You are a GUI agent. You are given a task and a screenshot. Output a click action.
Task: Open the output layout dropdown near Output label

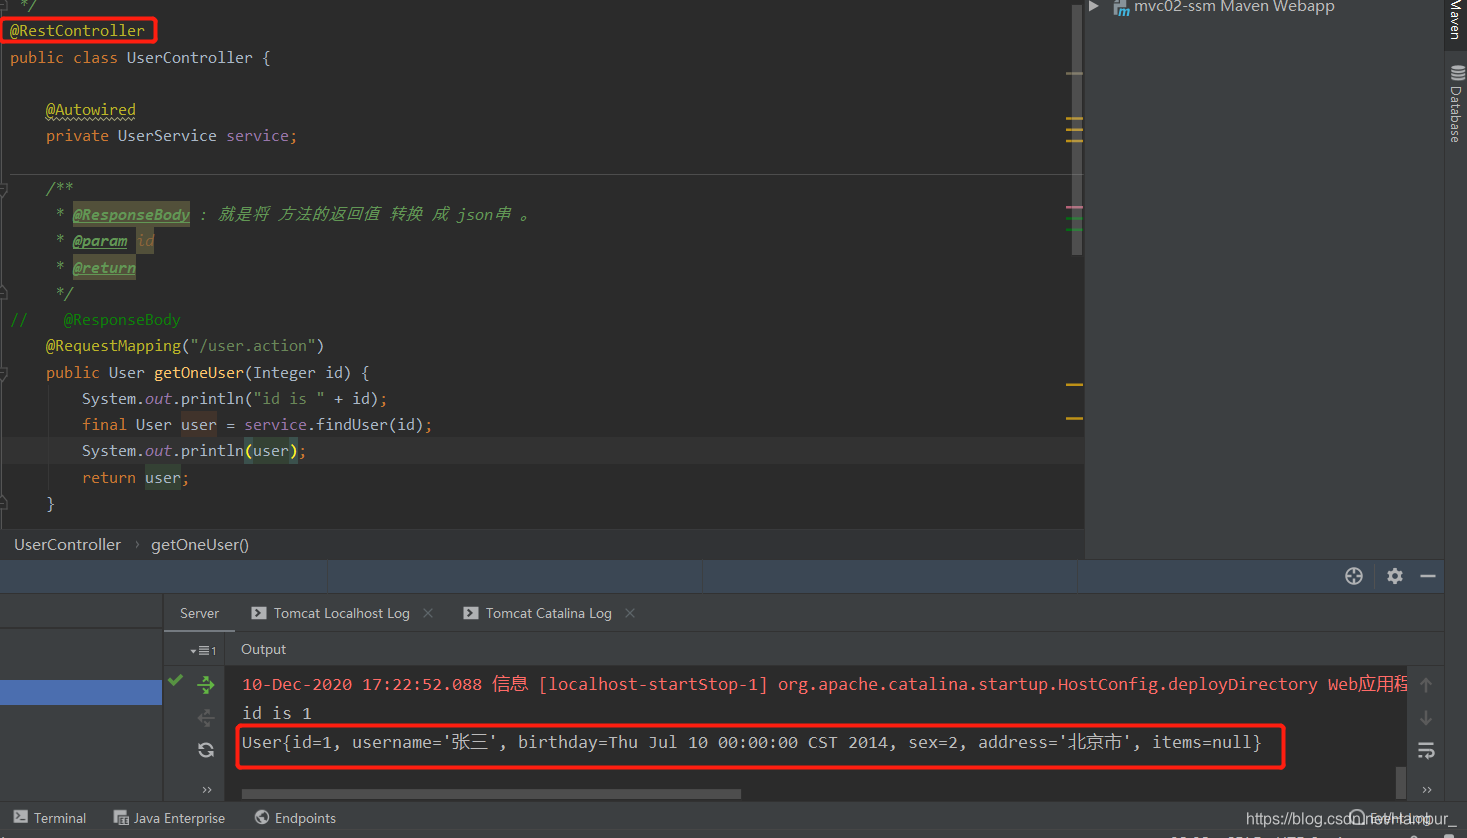[201, 649]
